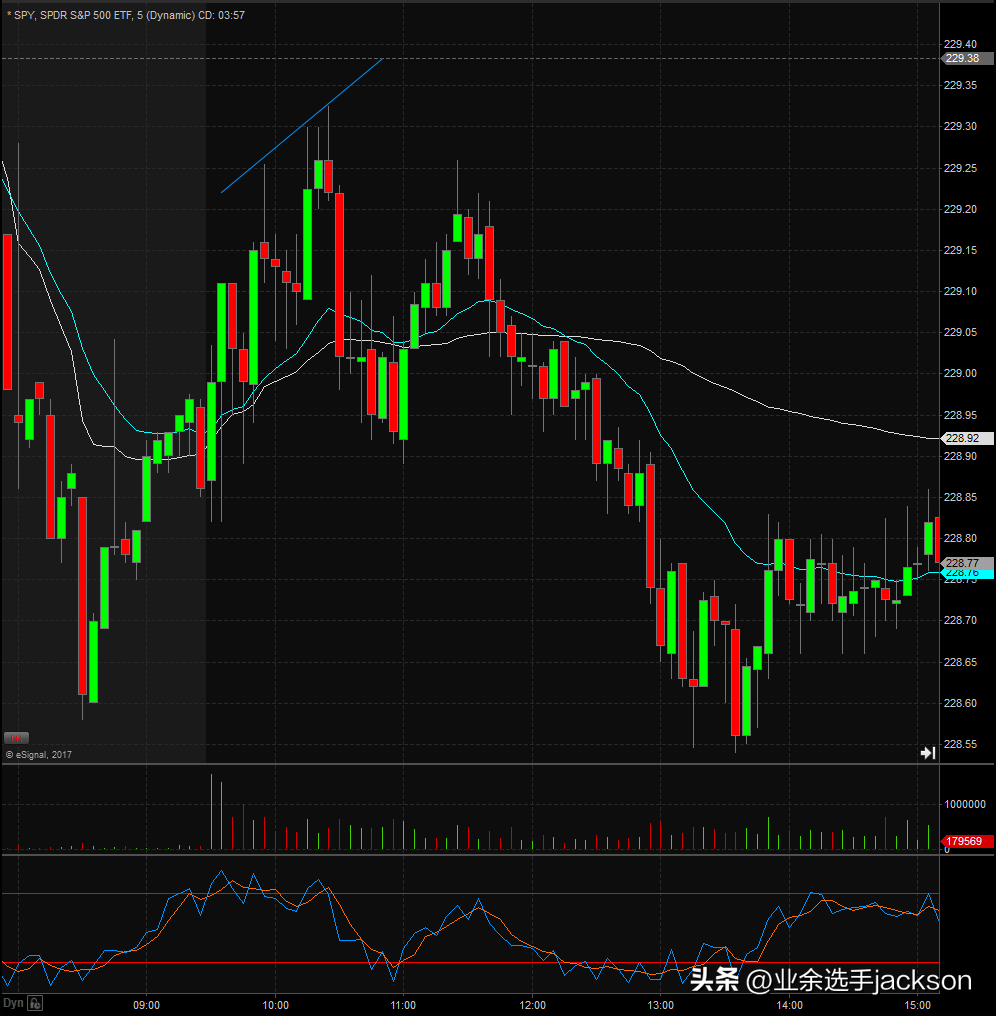Click the cyan 228.76 indicator value label

(966, 574)
